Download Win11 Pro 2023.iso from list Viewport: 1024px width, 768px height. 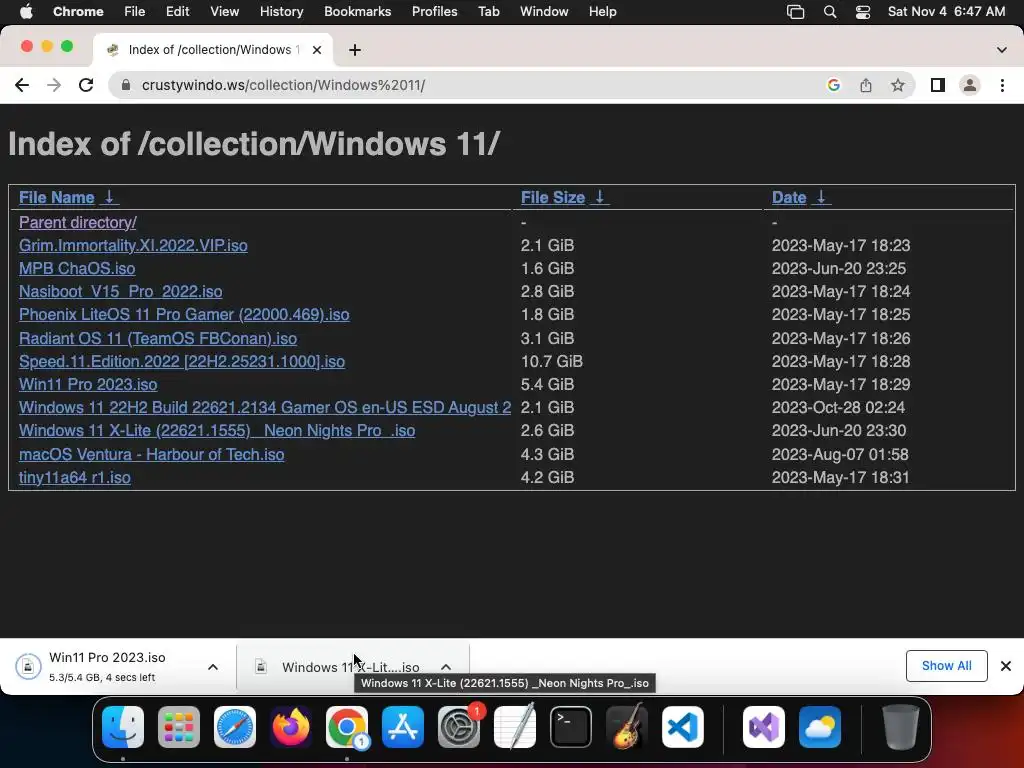click(88, 384)
